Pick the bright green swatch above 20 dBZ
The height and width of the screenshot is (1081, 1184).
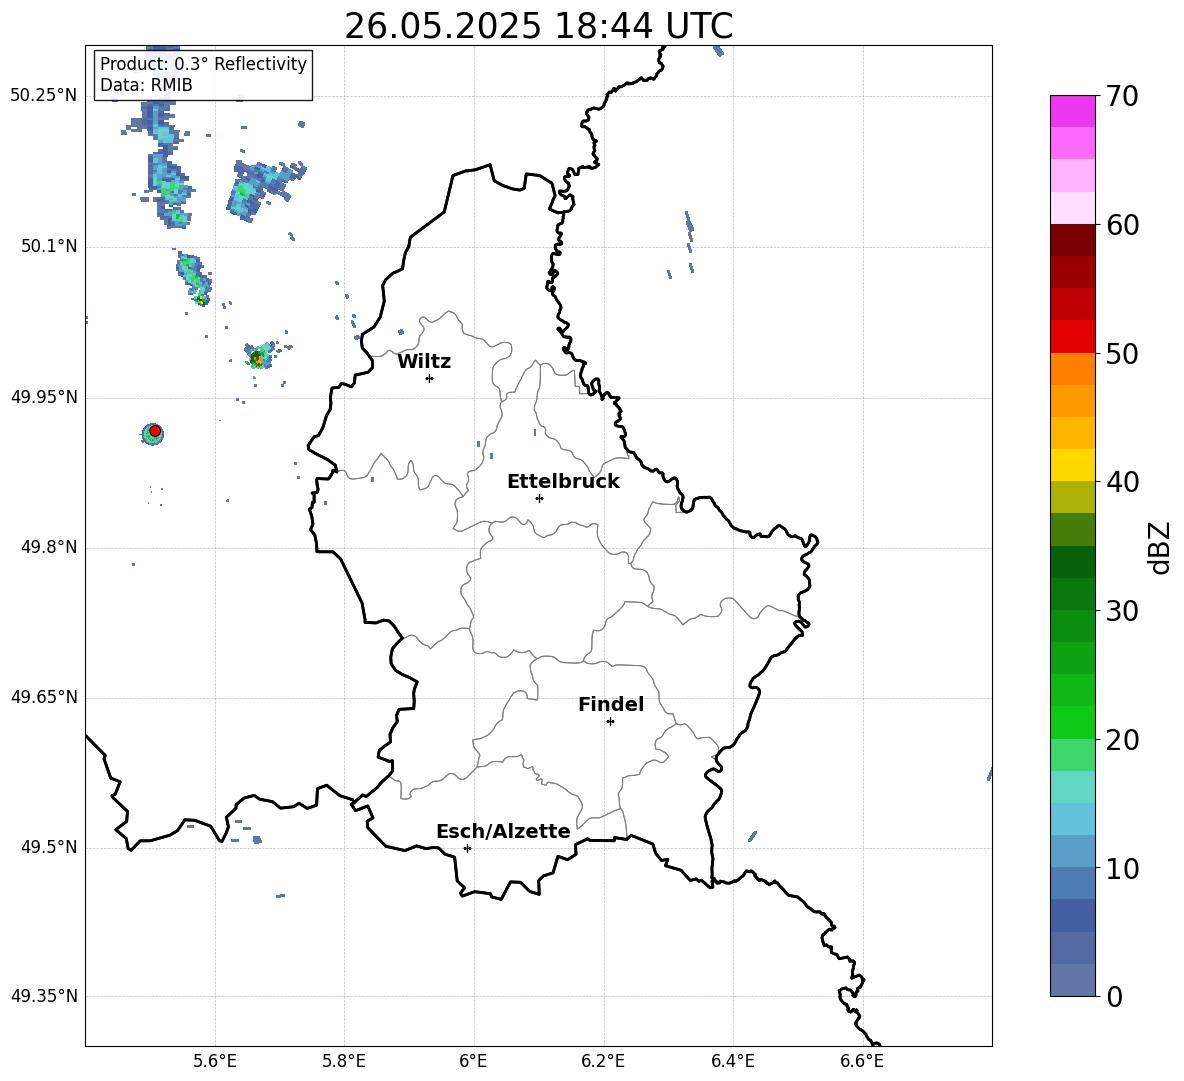tap(1073, 722)
